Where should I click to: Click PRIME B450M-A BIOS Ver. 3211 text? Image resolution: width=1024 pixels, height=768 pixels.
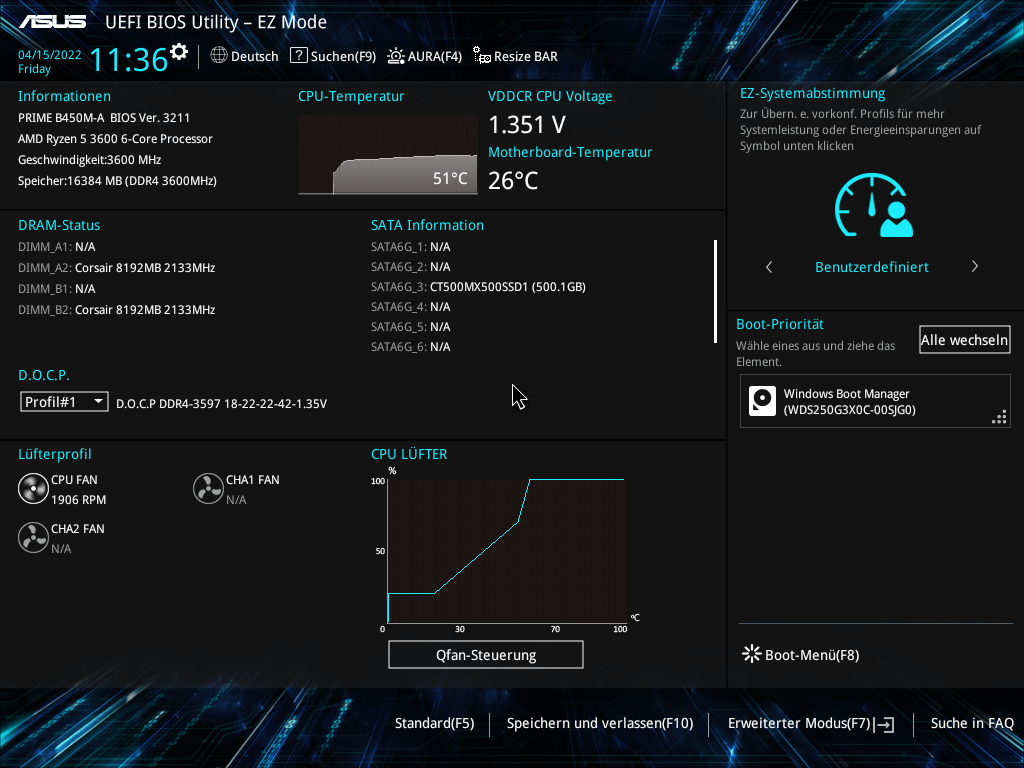point(104,118)
